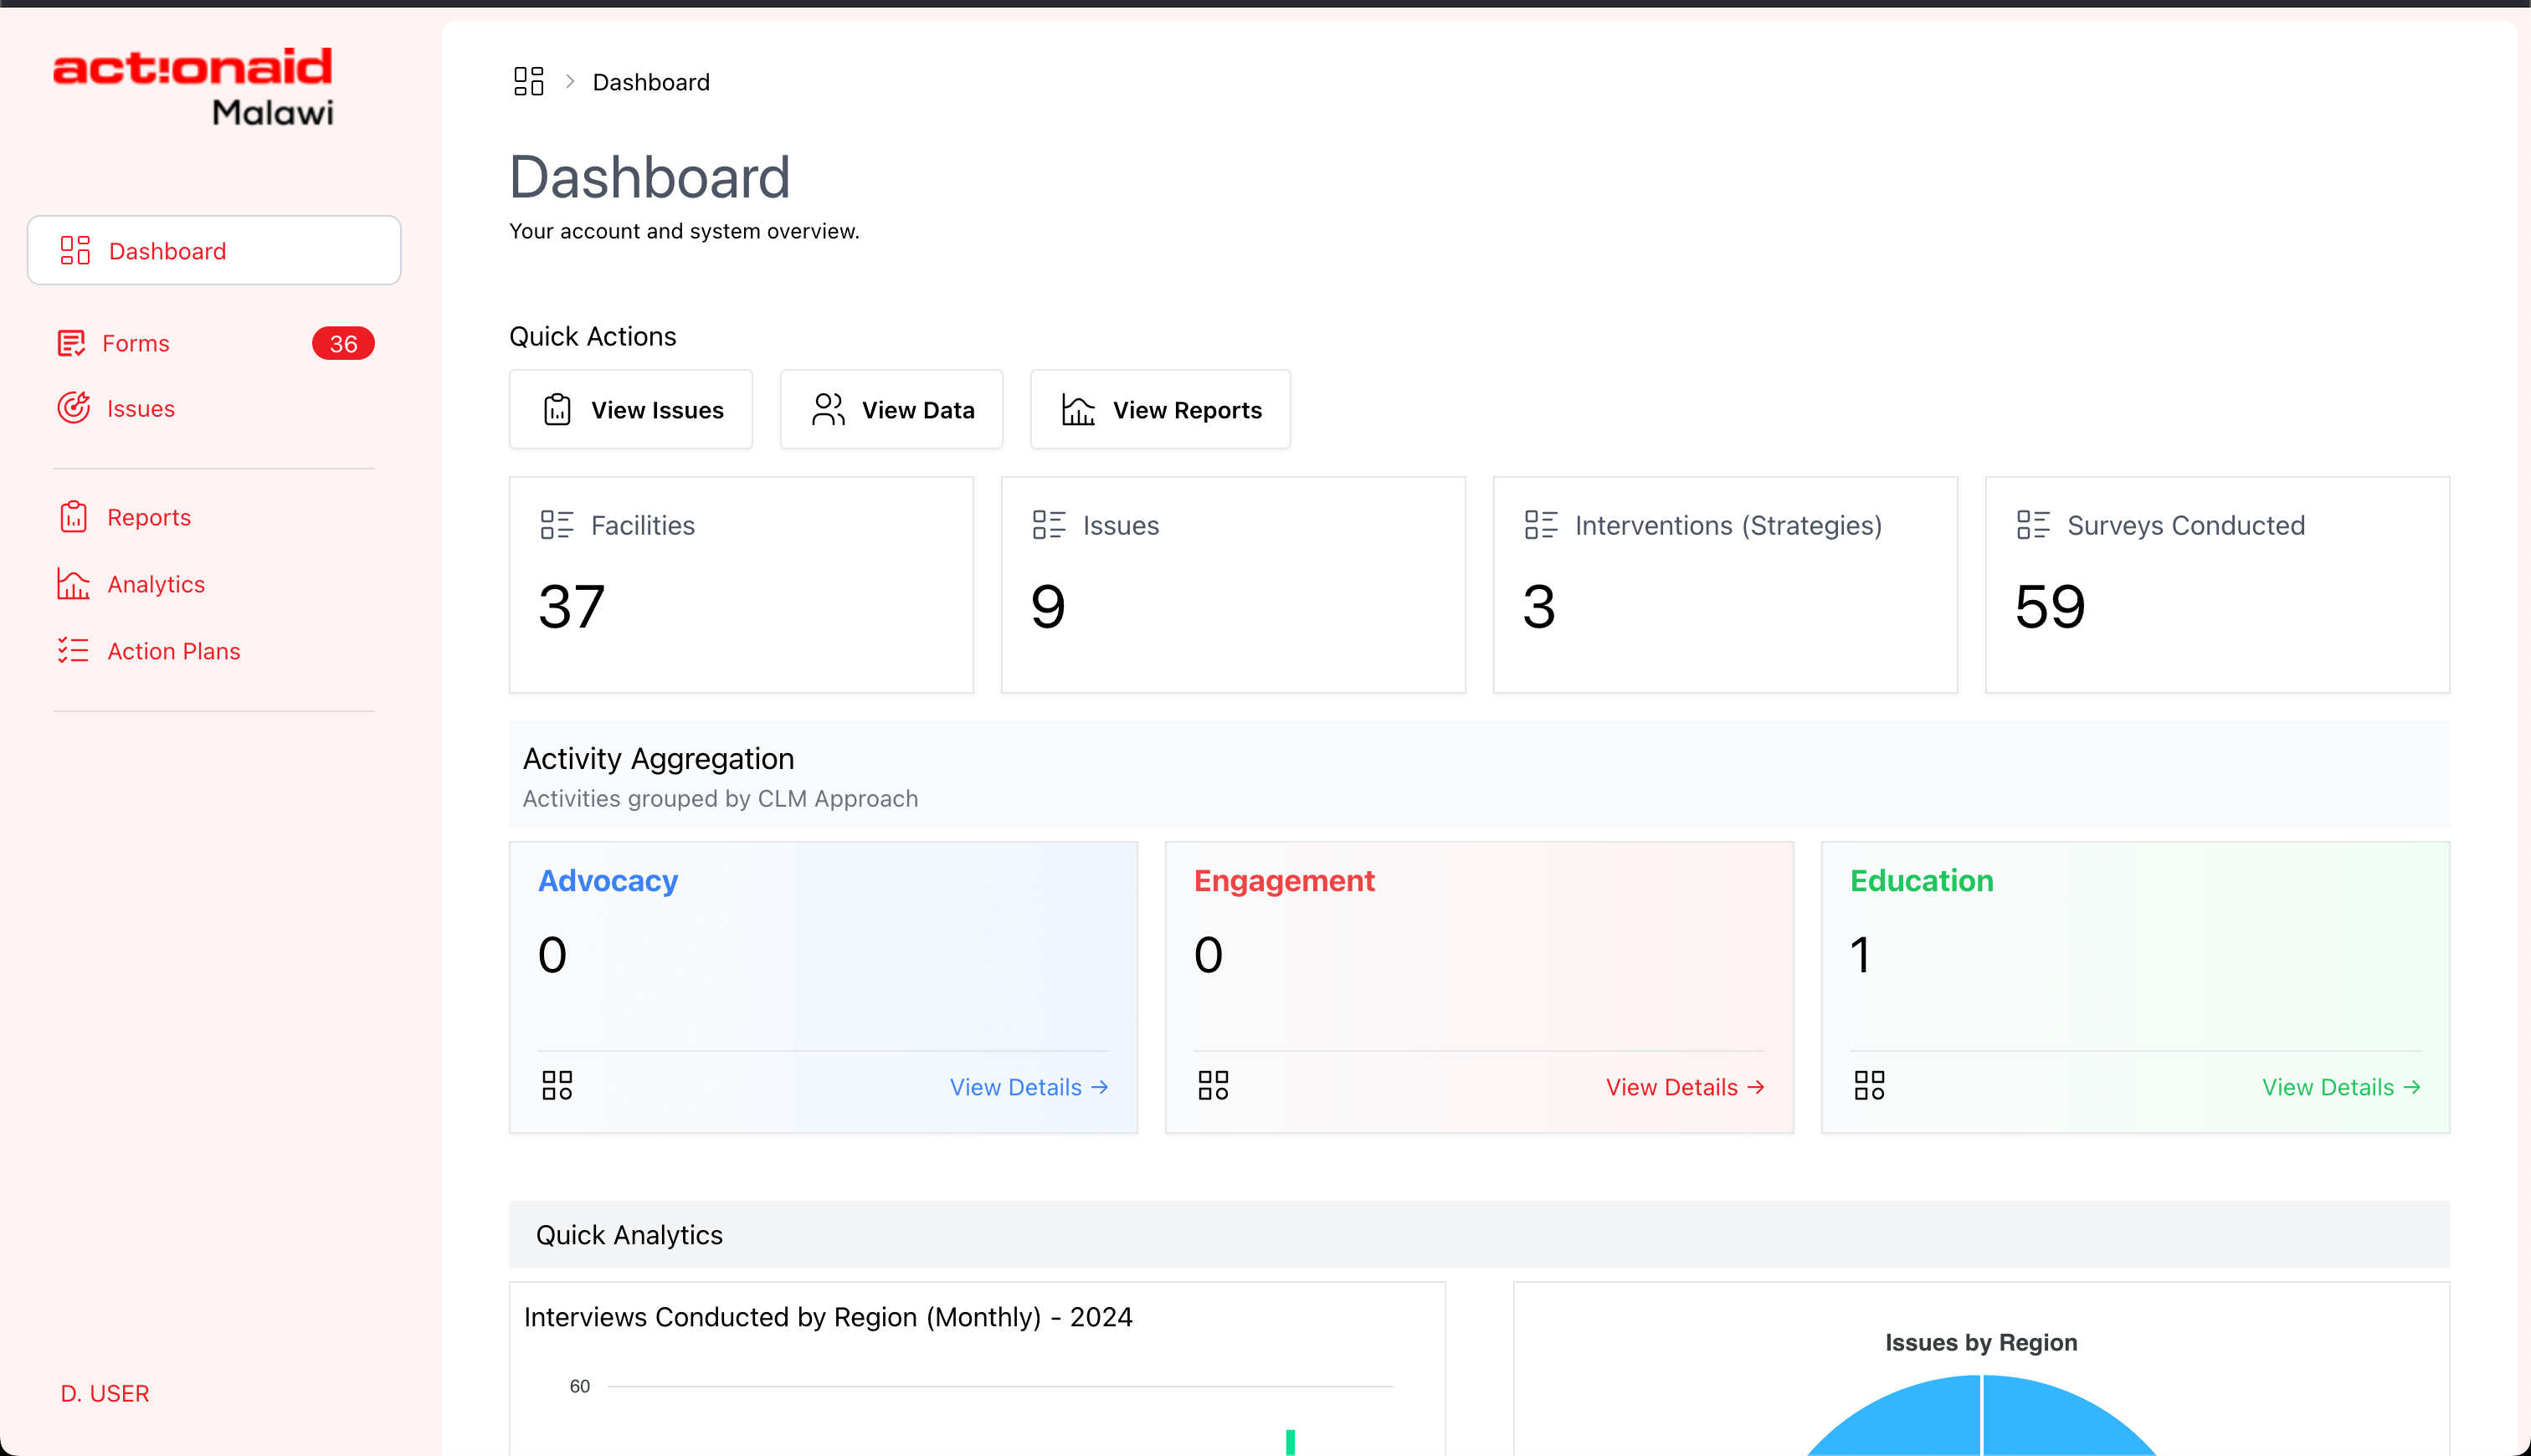The width and height of the screenshot is (2531, 1456).
Task: Open View Details for Advocacy
Action: [1029, 1087]
